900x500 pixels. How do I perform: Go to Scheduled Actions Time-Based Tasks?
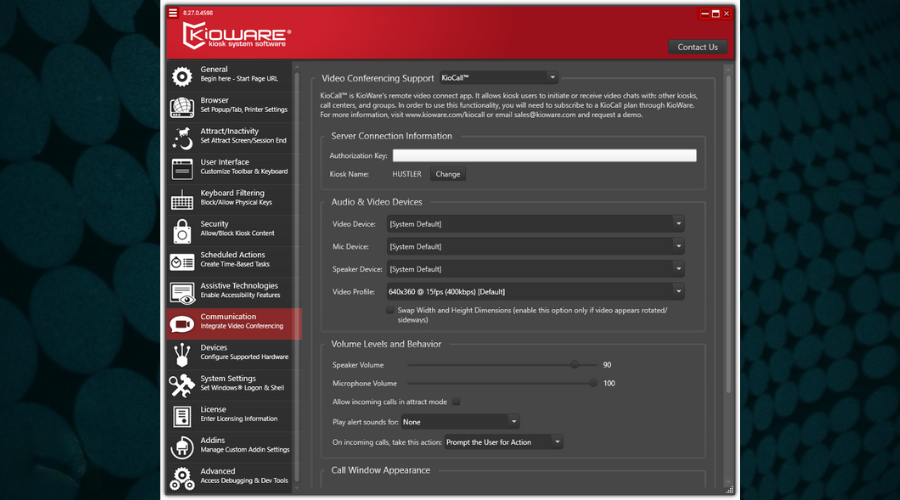tap(234, 260)
